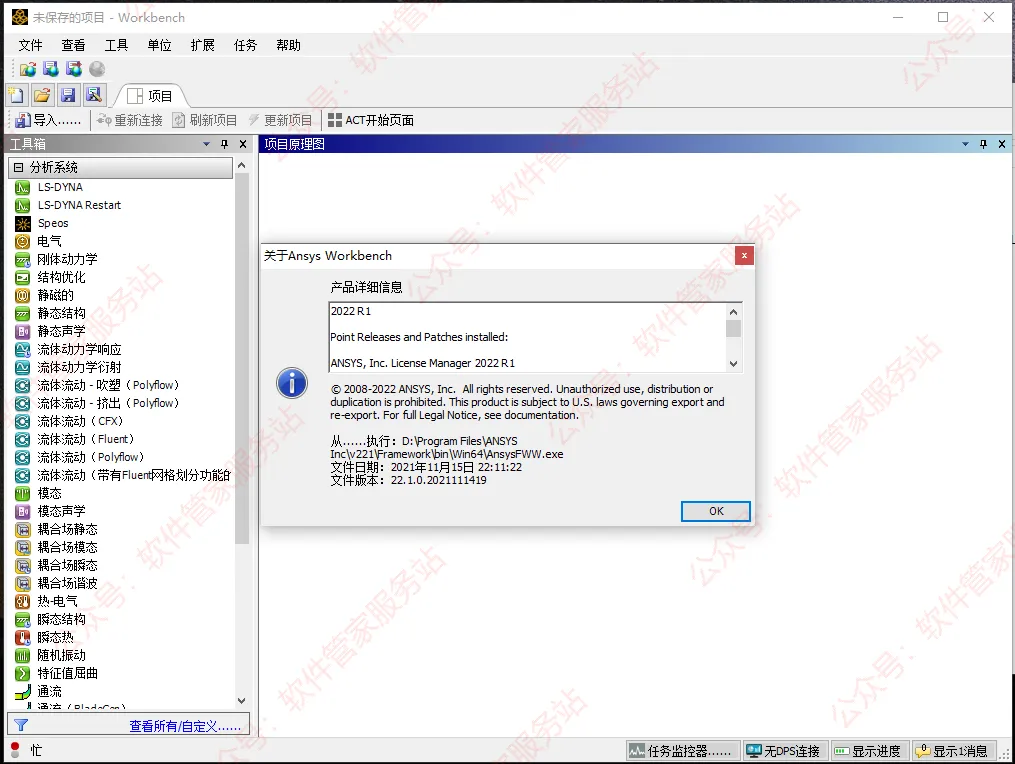Click the Save As icon beside Save
The image size is (1015, 764).
(94, 96)
